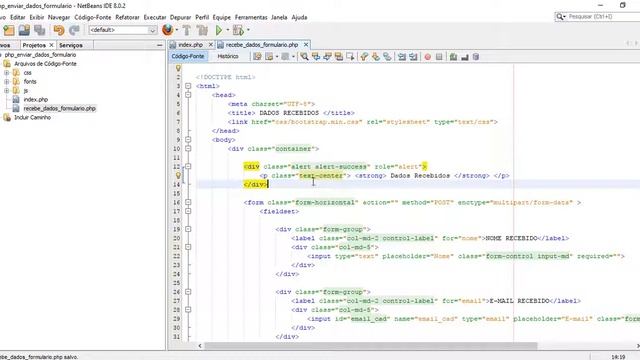Expand the js folder node
The width and height of the screenshot is (640, 360).
coord(7,91)
